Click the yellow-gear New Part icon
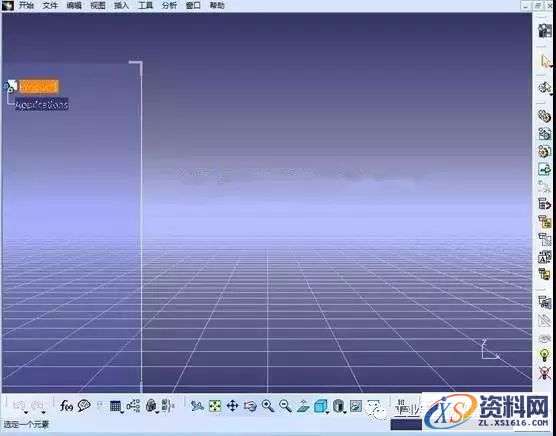This screenshot has height=436, width=556. pos(544,151)
